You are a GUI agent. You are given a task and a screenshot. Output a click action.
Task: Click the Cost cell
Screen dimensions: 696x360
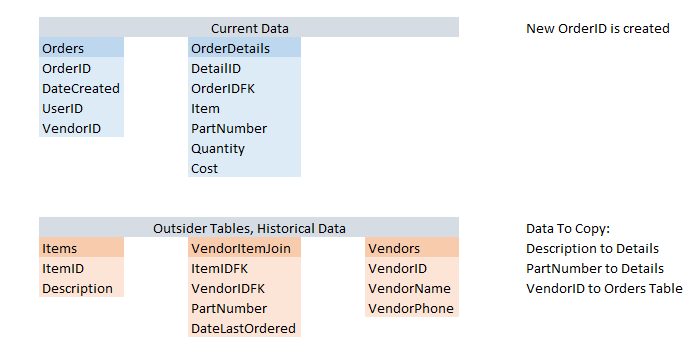244,167
